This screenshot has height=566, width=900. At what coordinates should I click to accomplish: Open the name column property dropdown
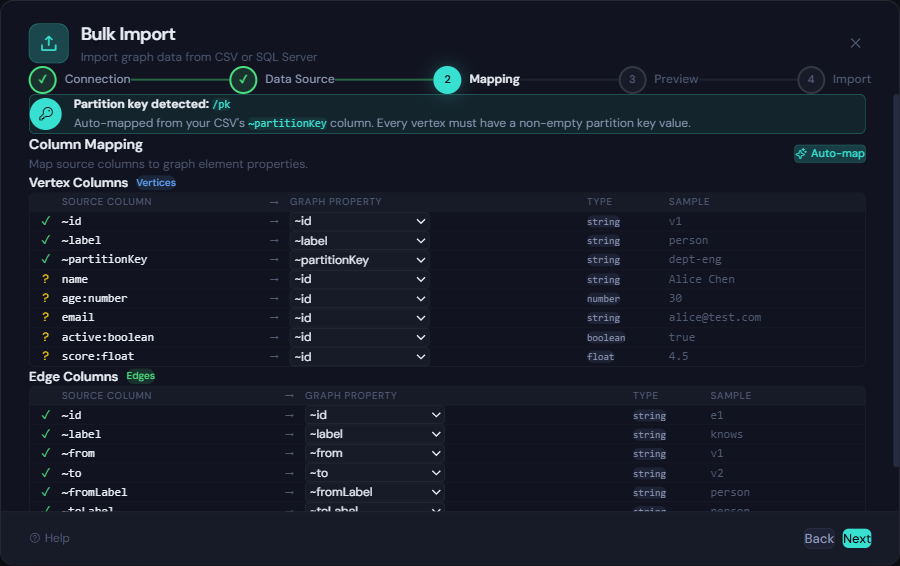click(359, 280)
